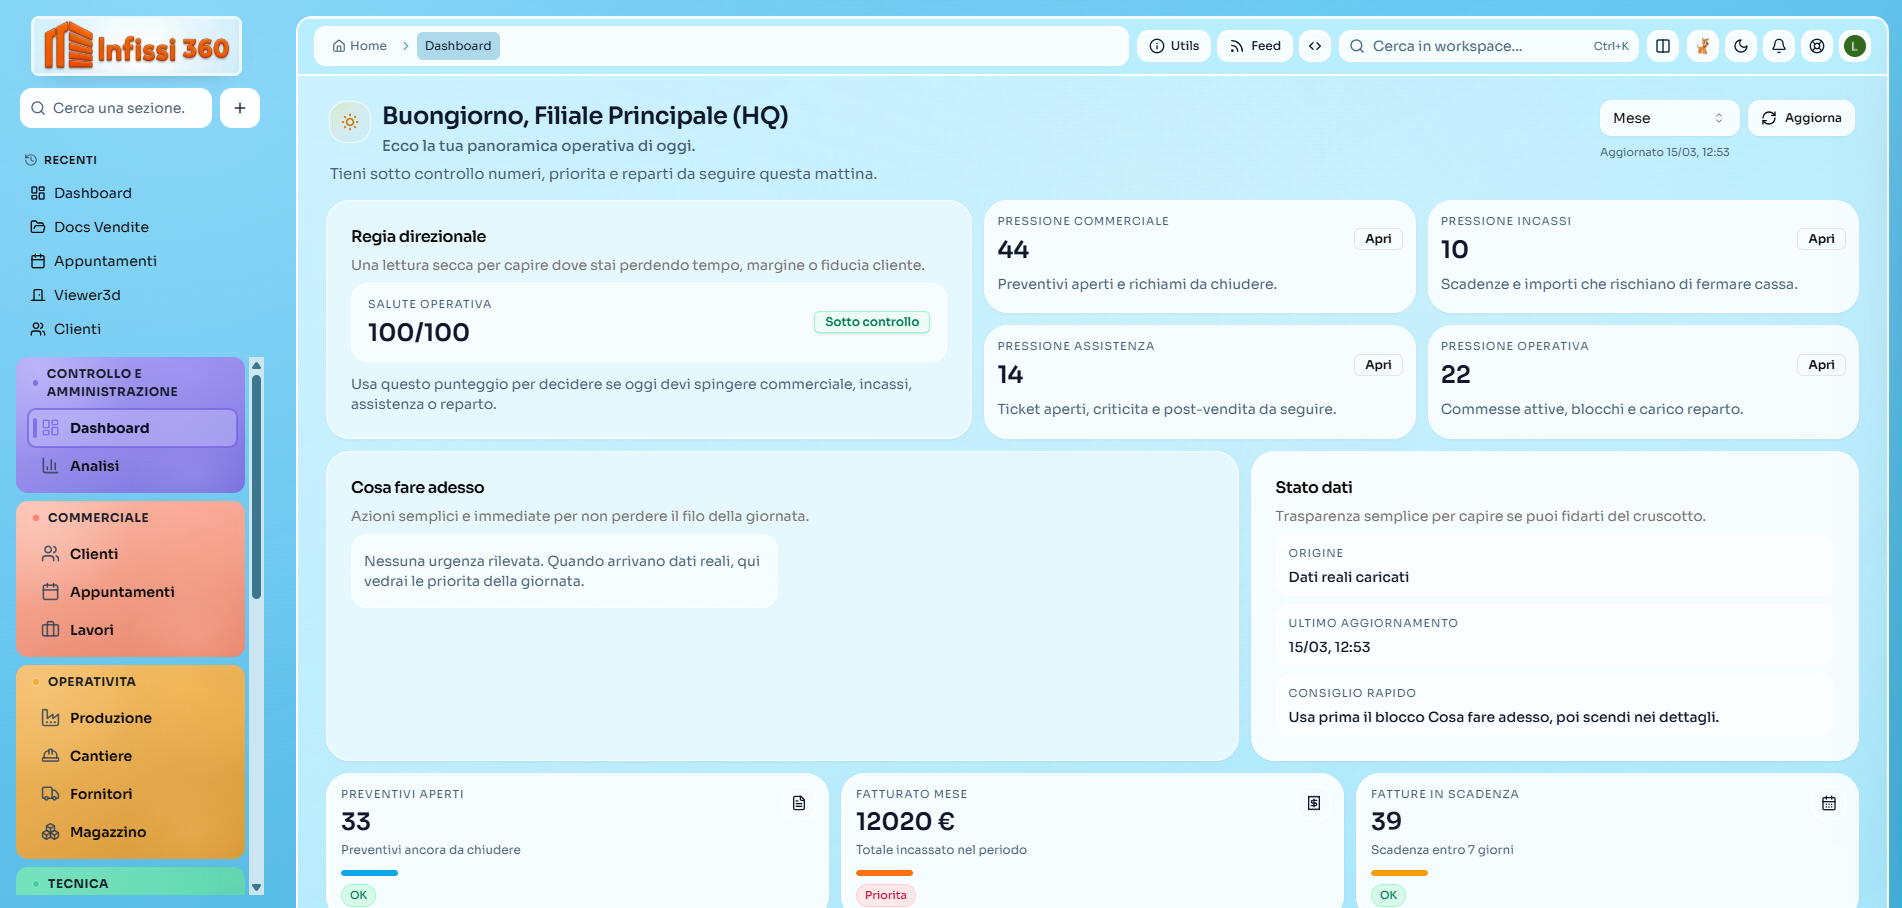This screenshot has width=1902, height=908.
Task: Open the Feed panel
Action: 1254,46
